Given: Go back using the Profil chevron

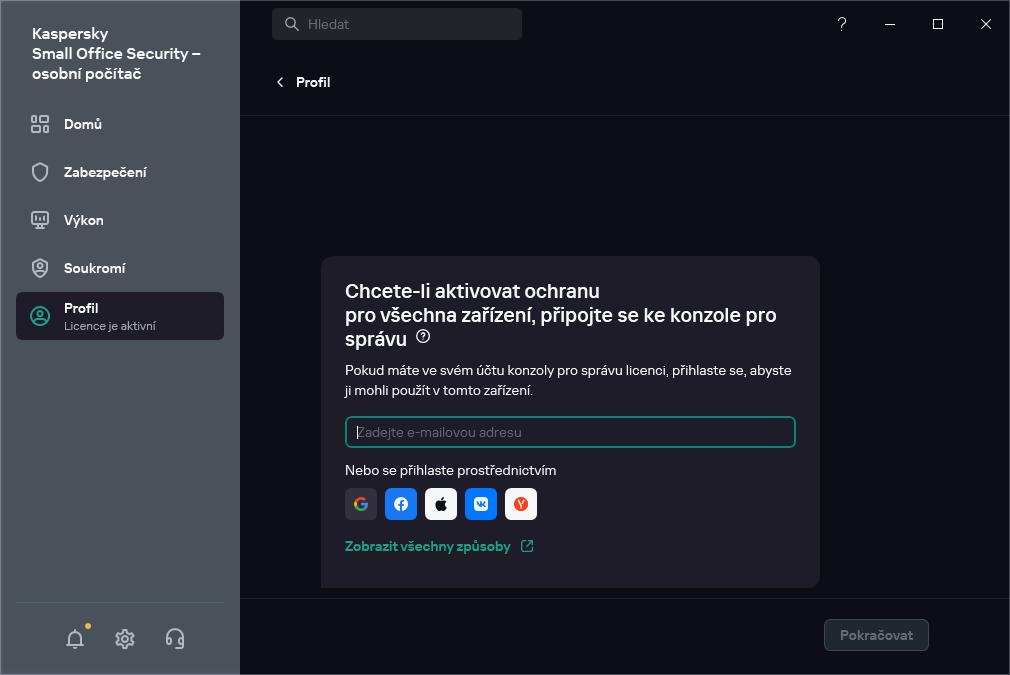Looking at the screenshot, I should point(280,82).
